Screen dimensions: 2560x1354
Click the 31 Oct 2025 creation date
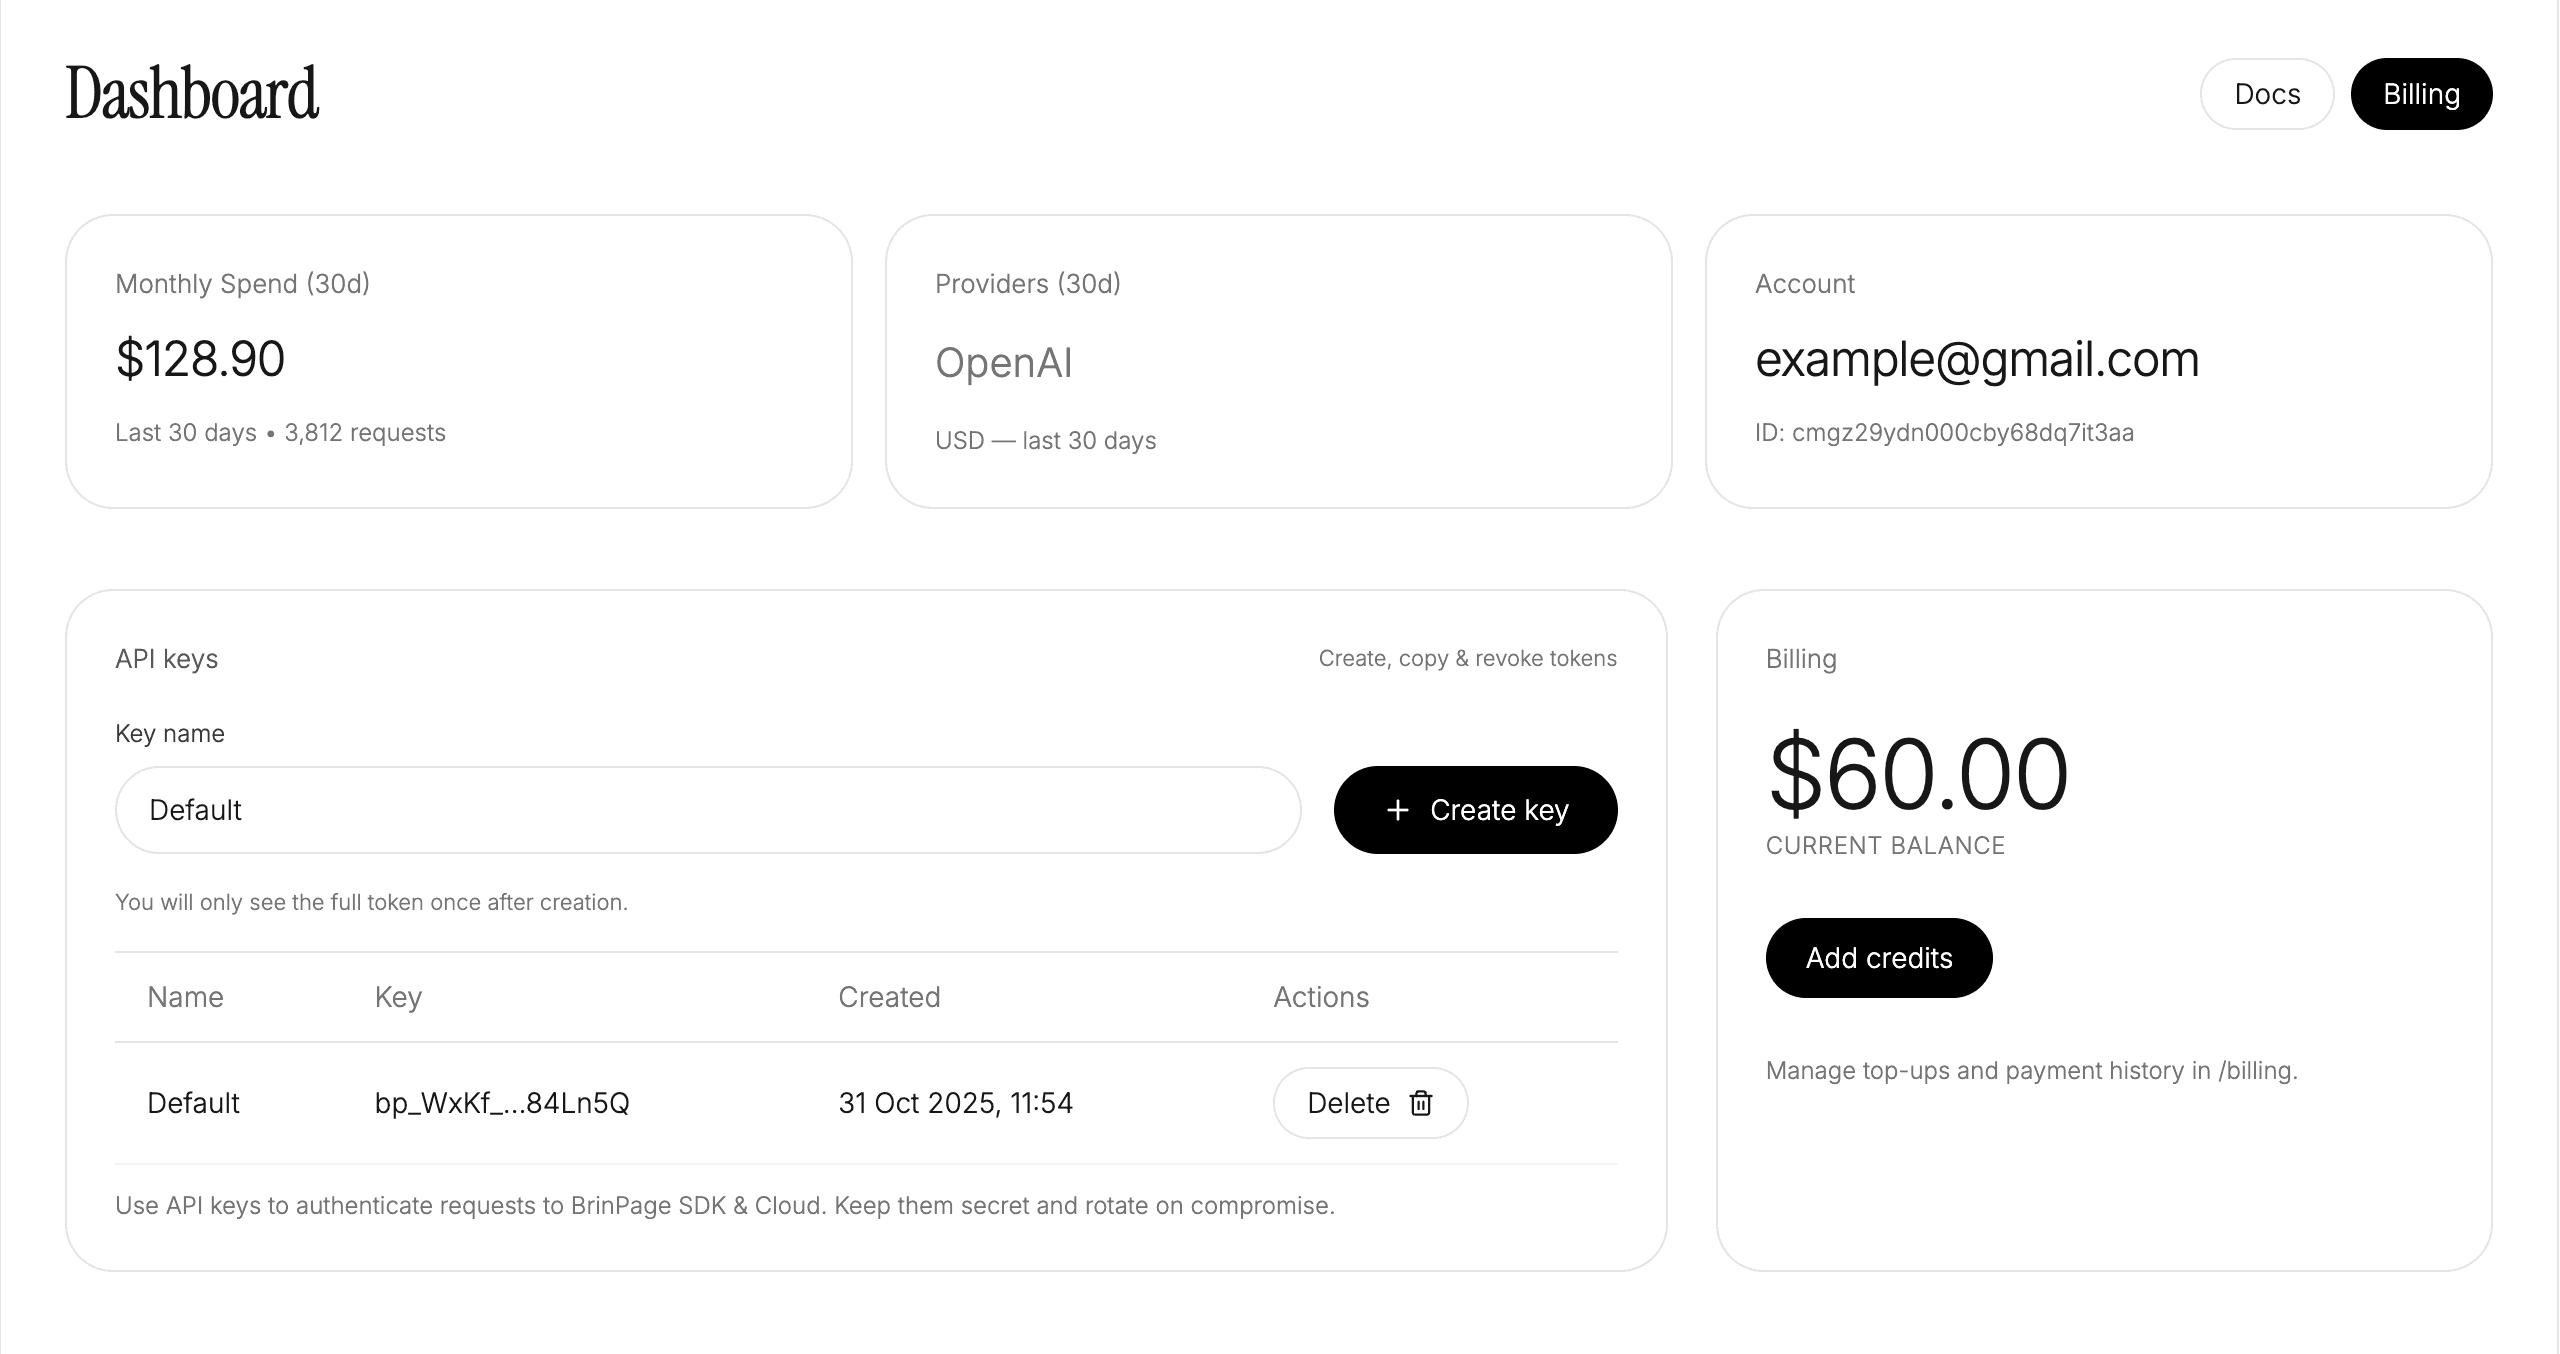coord(955,1103)
